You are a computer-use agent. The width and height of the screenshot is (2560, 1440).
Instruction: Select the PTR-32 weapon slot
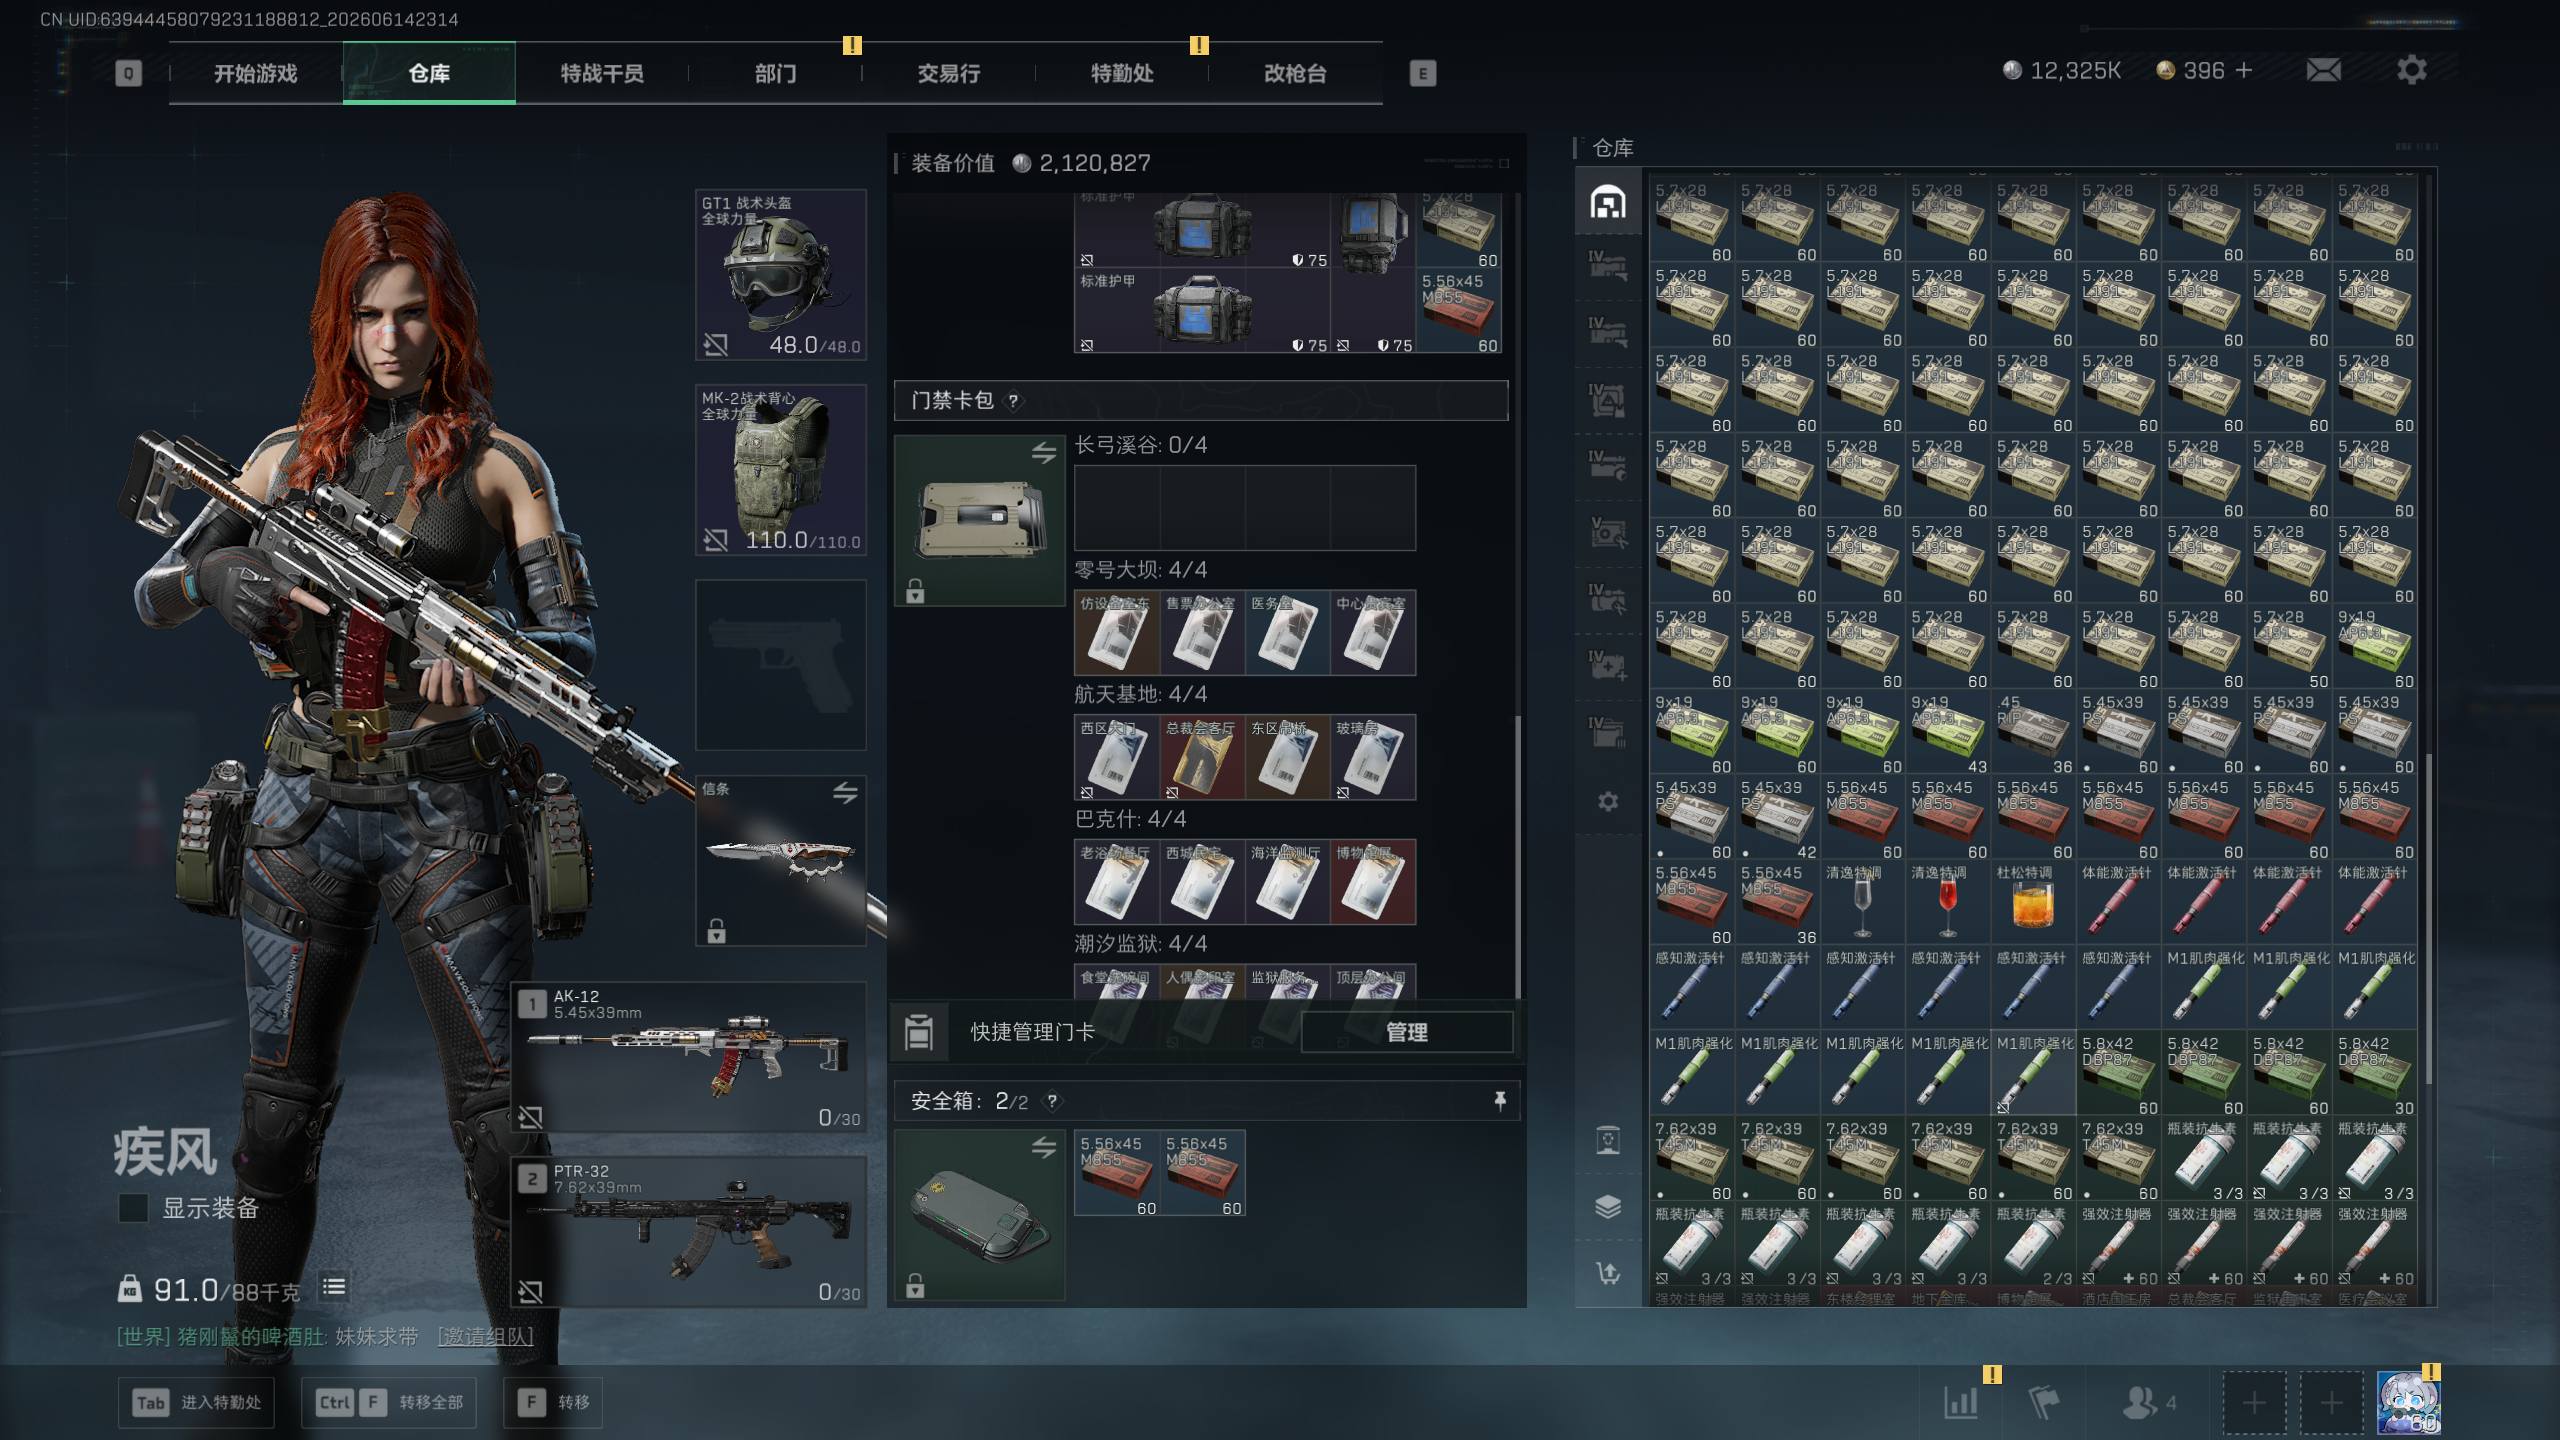pyautogui.click(x=689, y=1232)
